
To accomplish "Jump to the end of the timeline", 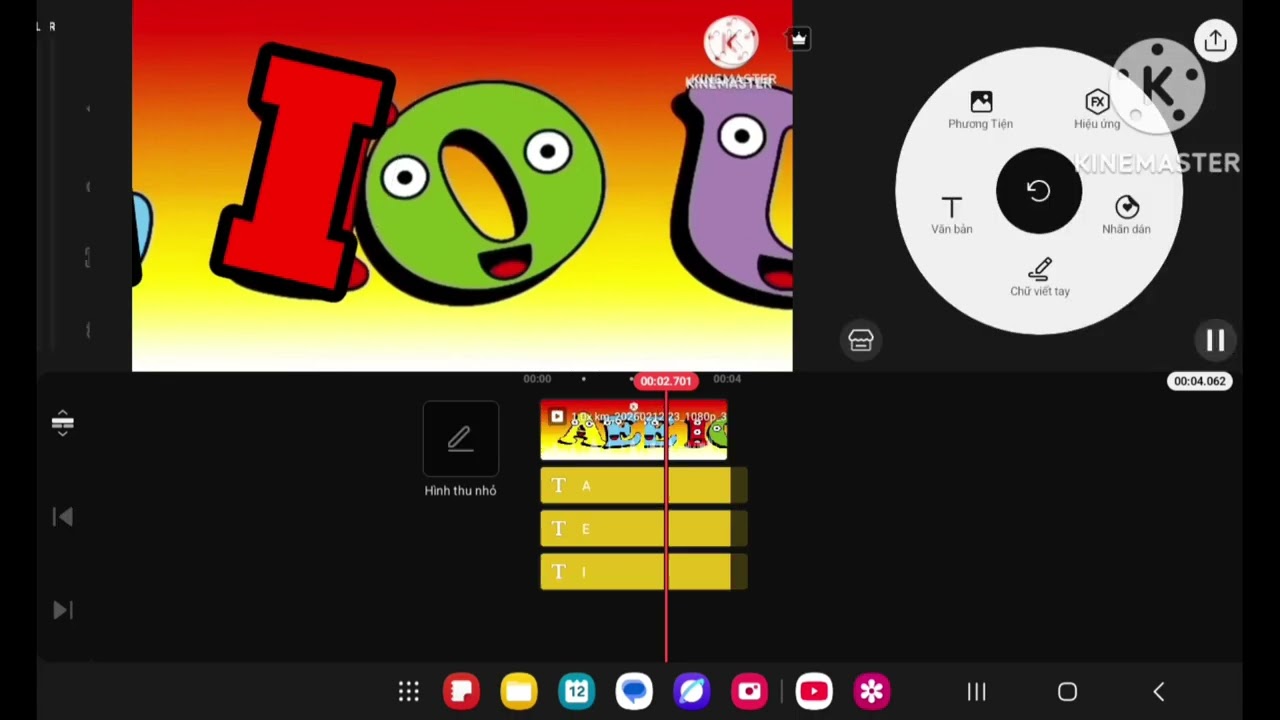I will click(62, 610).
